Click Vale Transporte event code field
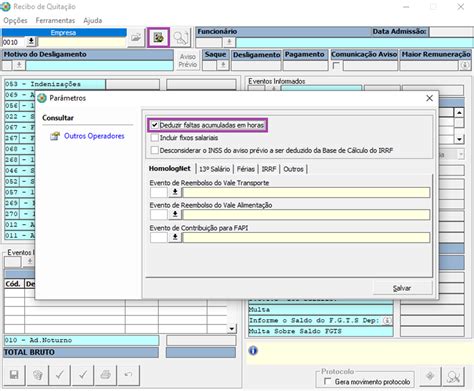474x391 pixels. [x=159, y=192]
